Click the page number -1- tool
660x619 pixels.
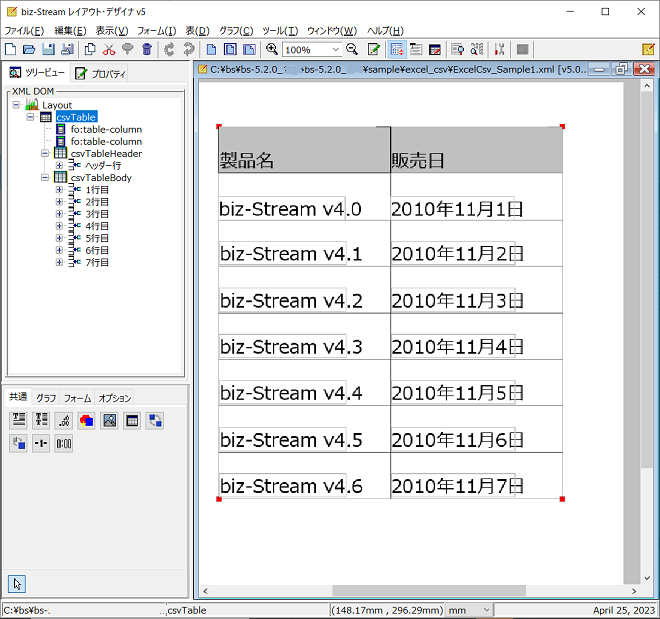point(41,444)
